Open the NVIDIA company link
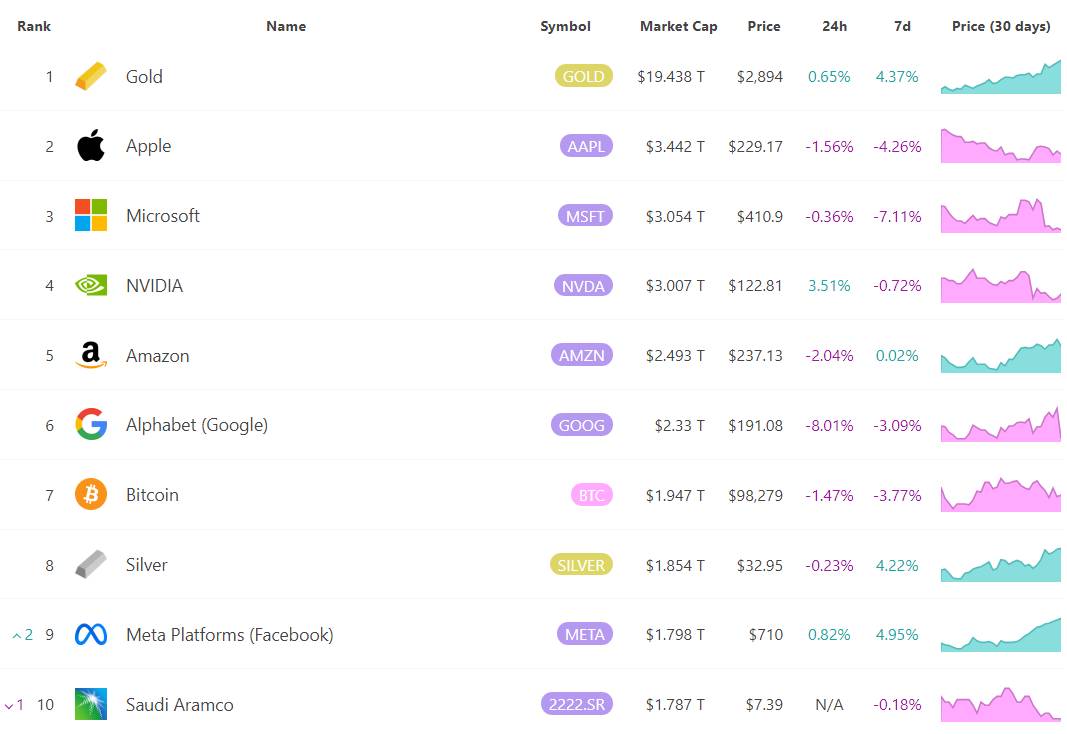The width and height of the screenshot is (1067, 734). pyautogui.click(x=154, y=286)
